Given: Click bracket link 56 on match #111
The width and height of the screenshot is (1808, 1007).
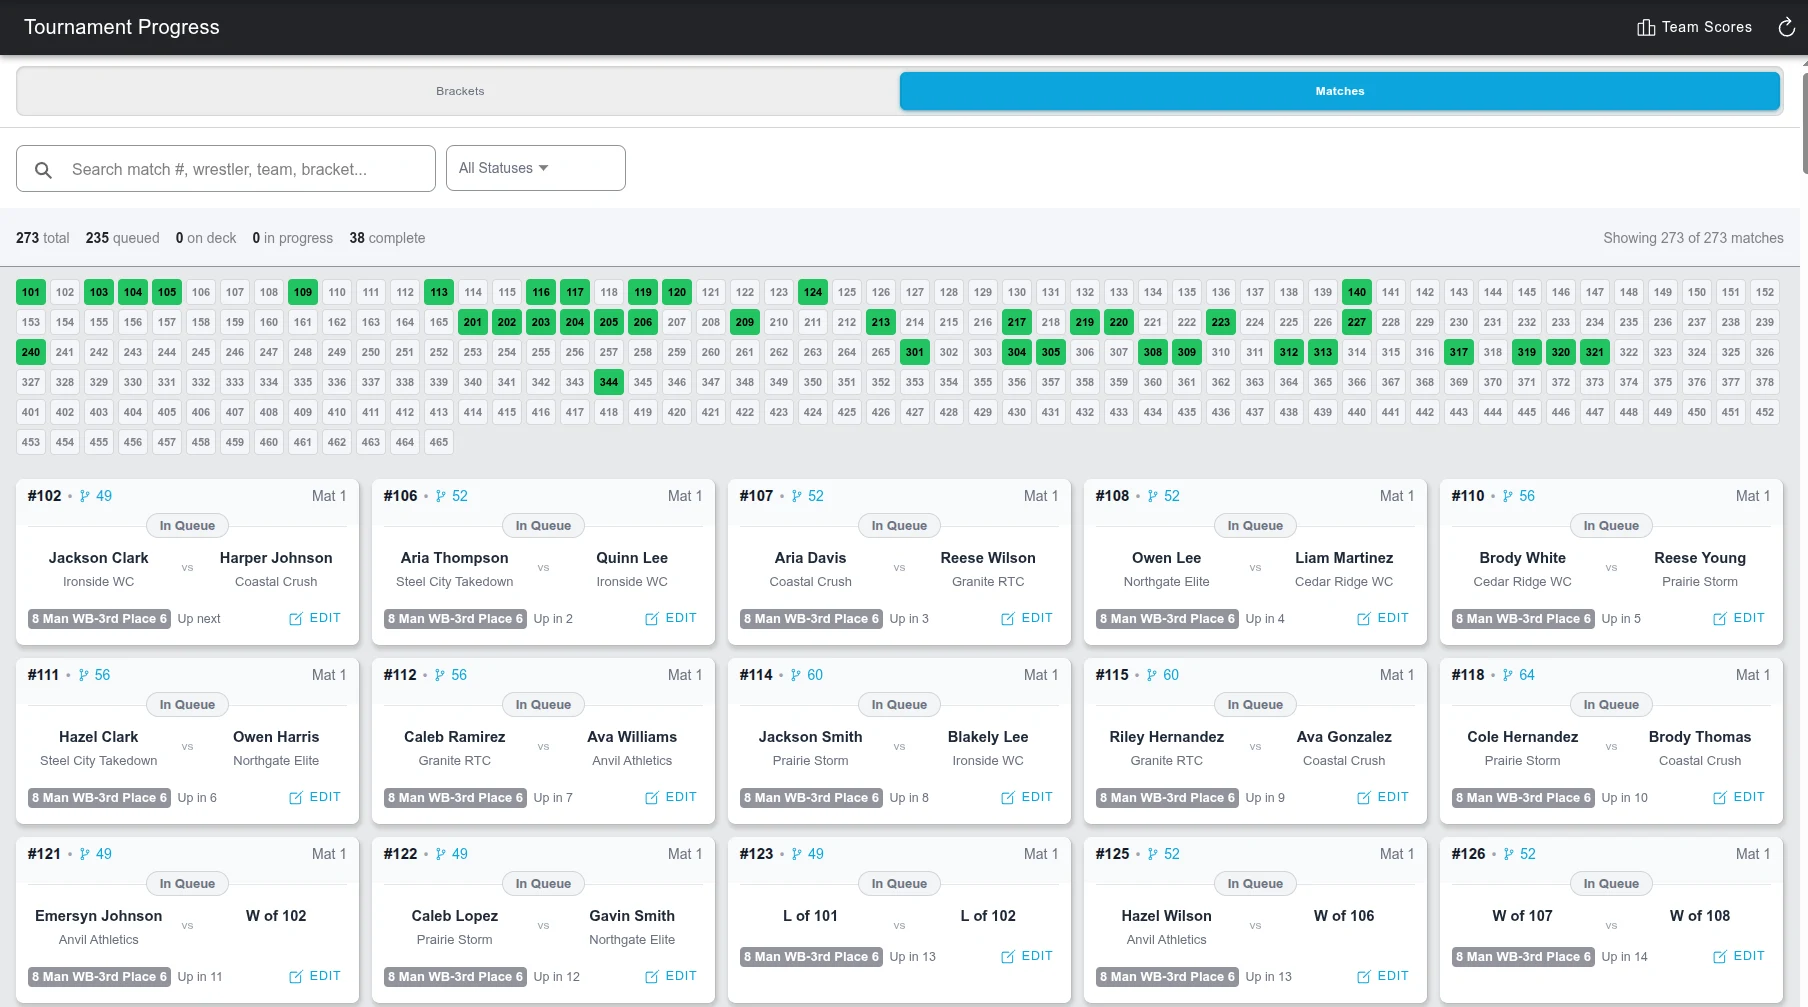Looking at the screenshot, I should coord(102,675).
